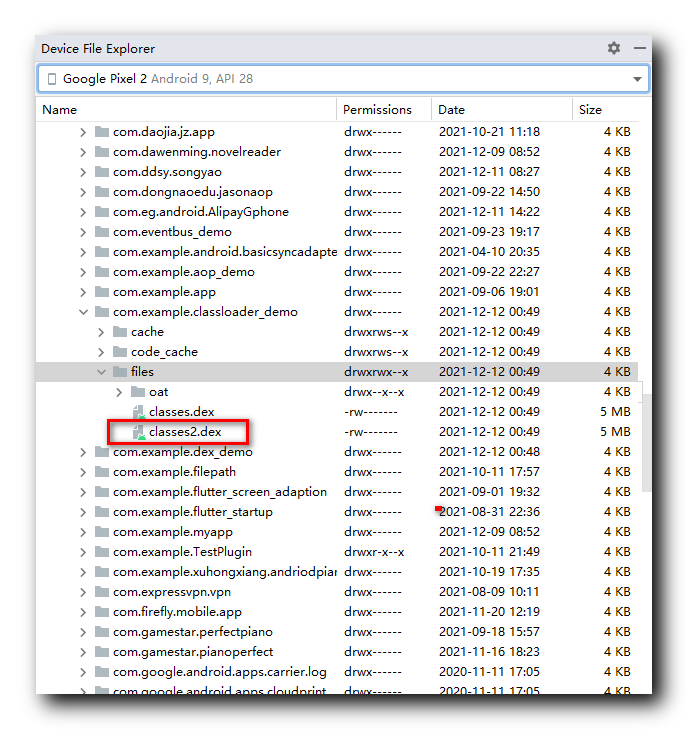Click the date 2021-08-31 22:36
Screen dimensions: 687x729
(x=489, y=512)
